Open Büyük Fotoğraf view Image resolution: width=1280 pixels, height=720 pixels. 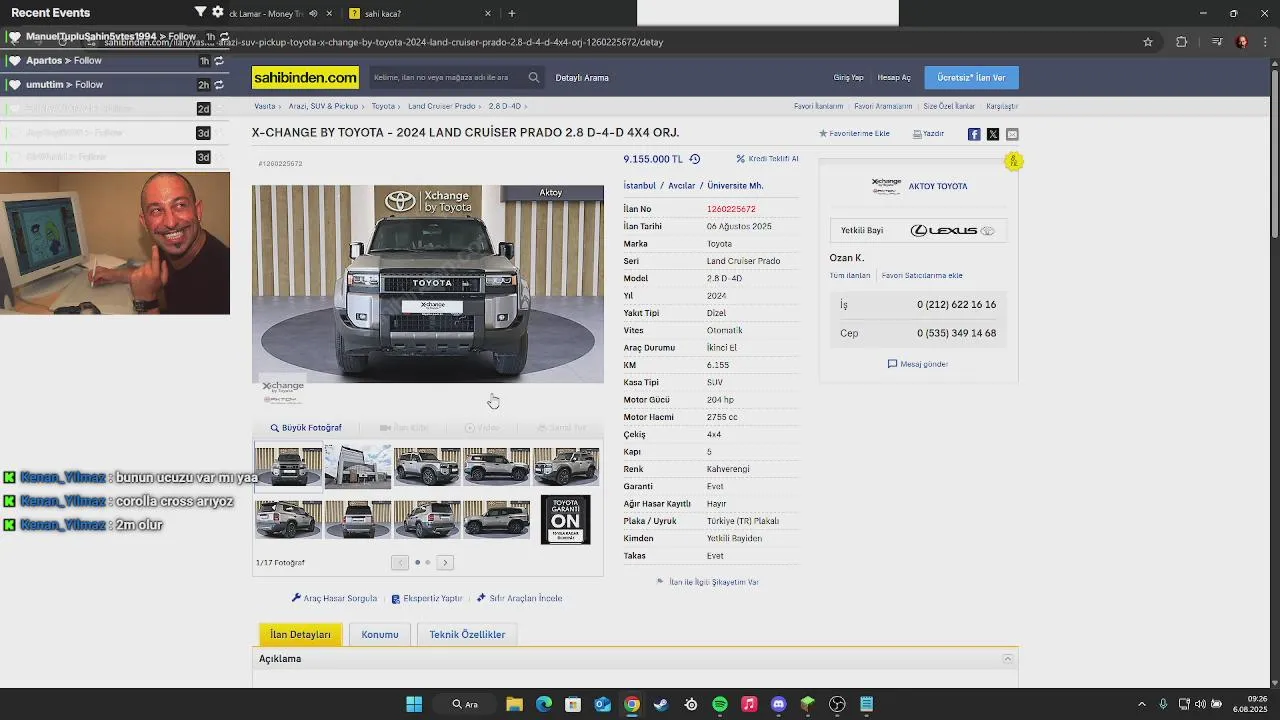click(x=306, y=428)
